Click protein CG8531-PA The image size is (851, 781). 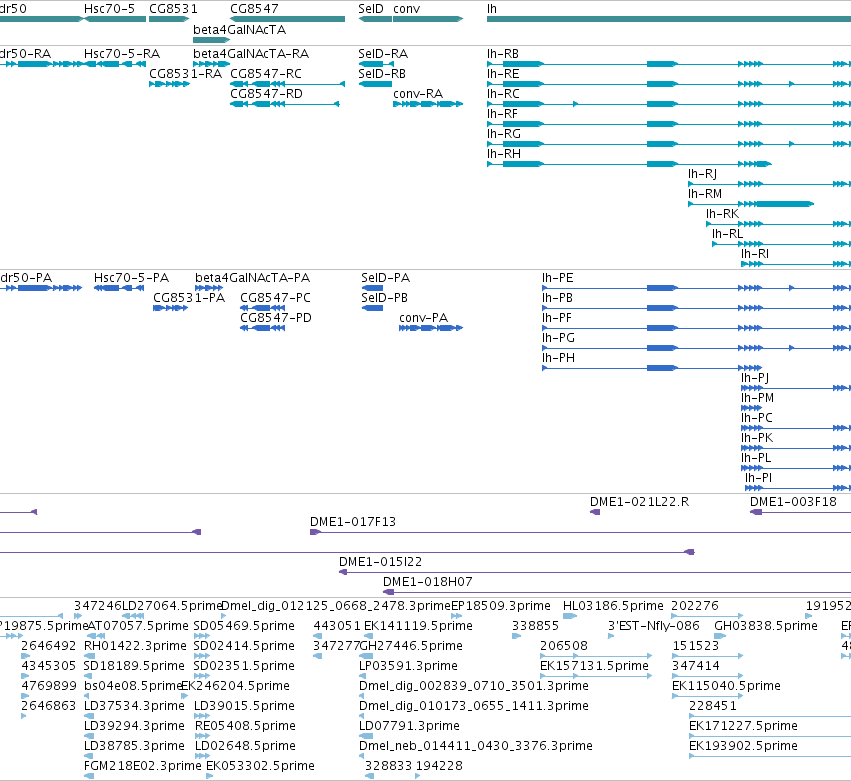pos(189,298)
